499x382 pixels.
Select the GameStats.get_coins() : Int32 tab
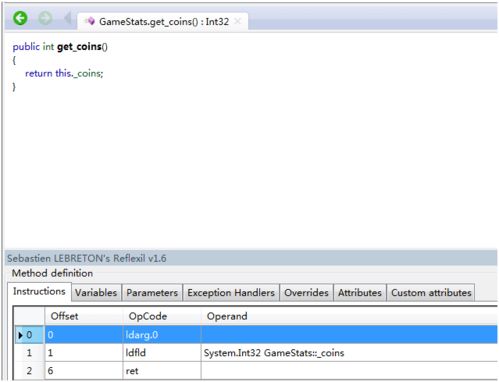[163, 22]
